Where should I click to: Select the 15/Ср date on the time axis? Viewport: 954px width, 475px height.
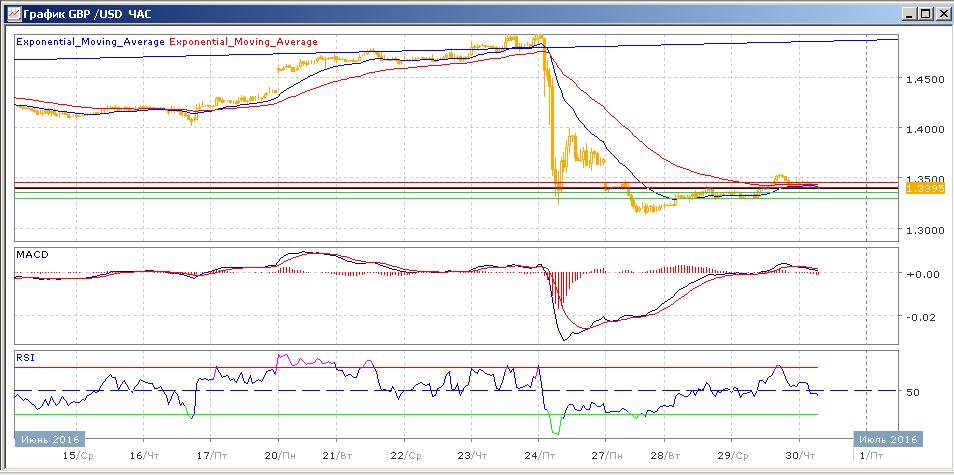(79, 455)
